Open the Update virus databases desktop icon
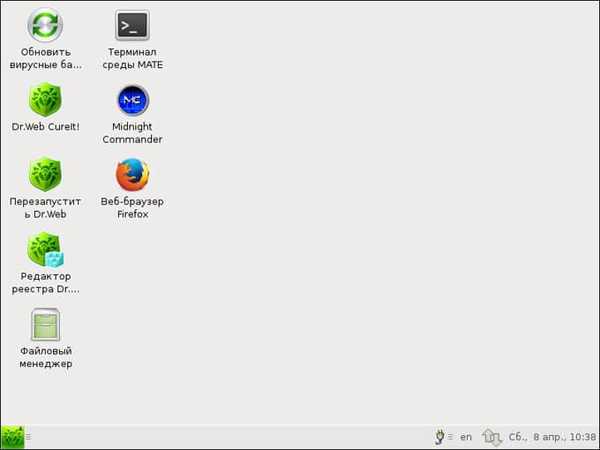This screenshot has width=600, height=450. pyautogui.click(x=45, y=25)
